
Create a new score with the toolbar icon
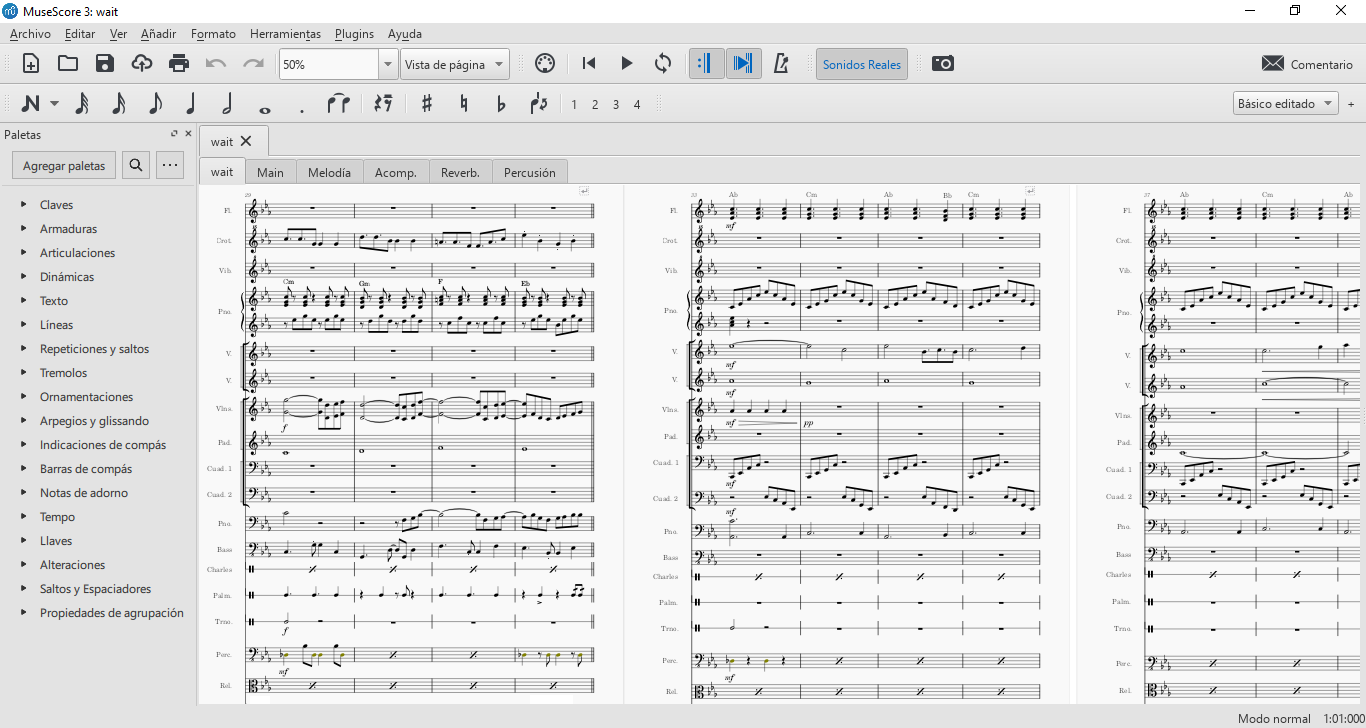(31, 64)
